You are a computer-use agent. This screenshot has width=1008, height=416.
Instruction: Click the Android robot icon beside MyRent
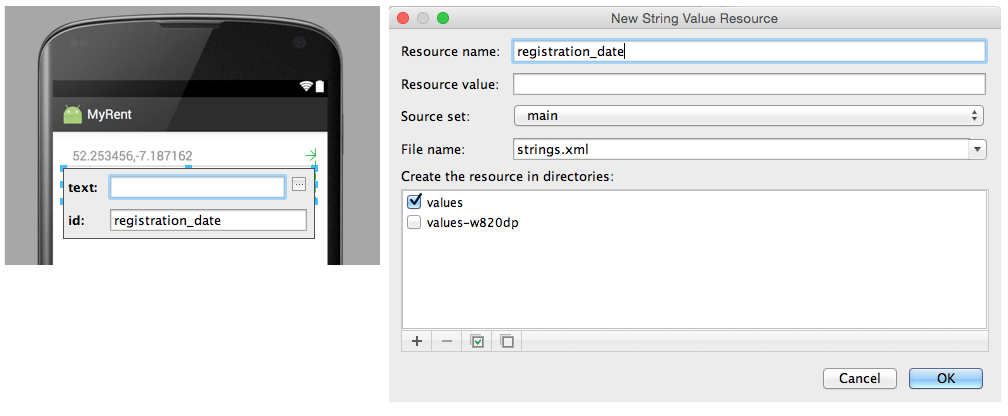tap(73, 115)
